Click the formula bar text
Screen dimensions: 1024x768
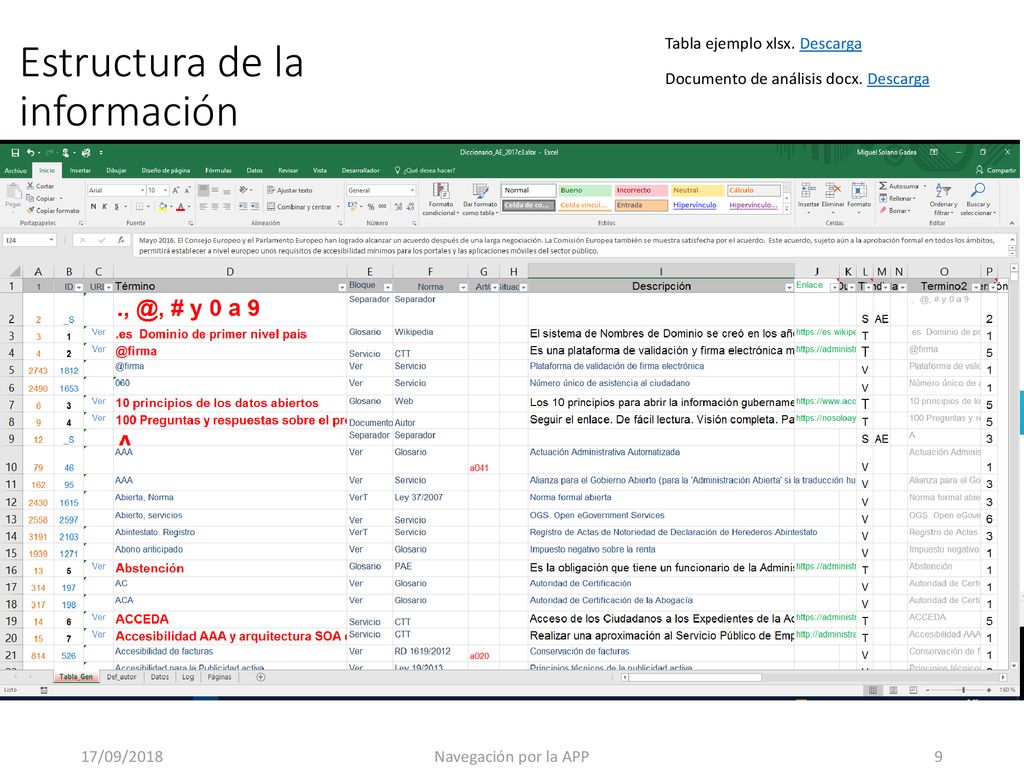pyautogui.click(x=568, y=246)
